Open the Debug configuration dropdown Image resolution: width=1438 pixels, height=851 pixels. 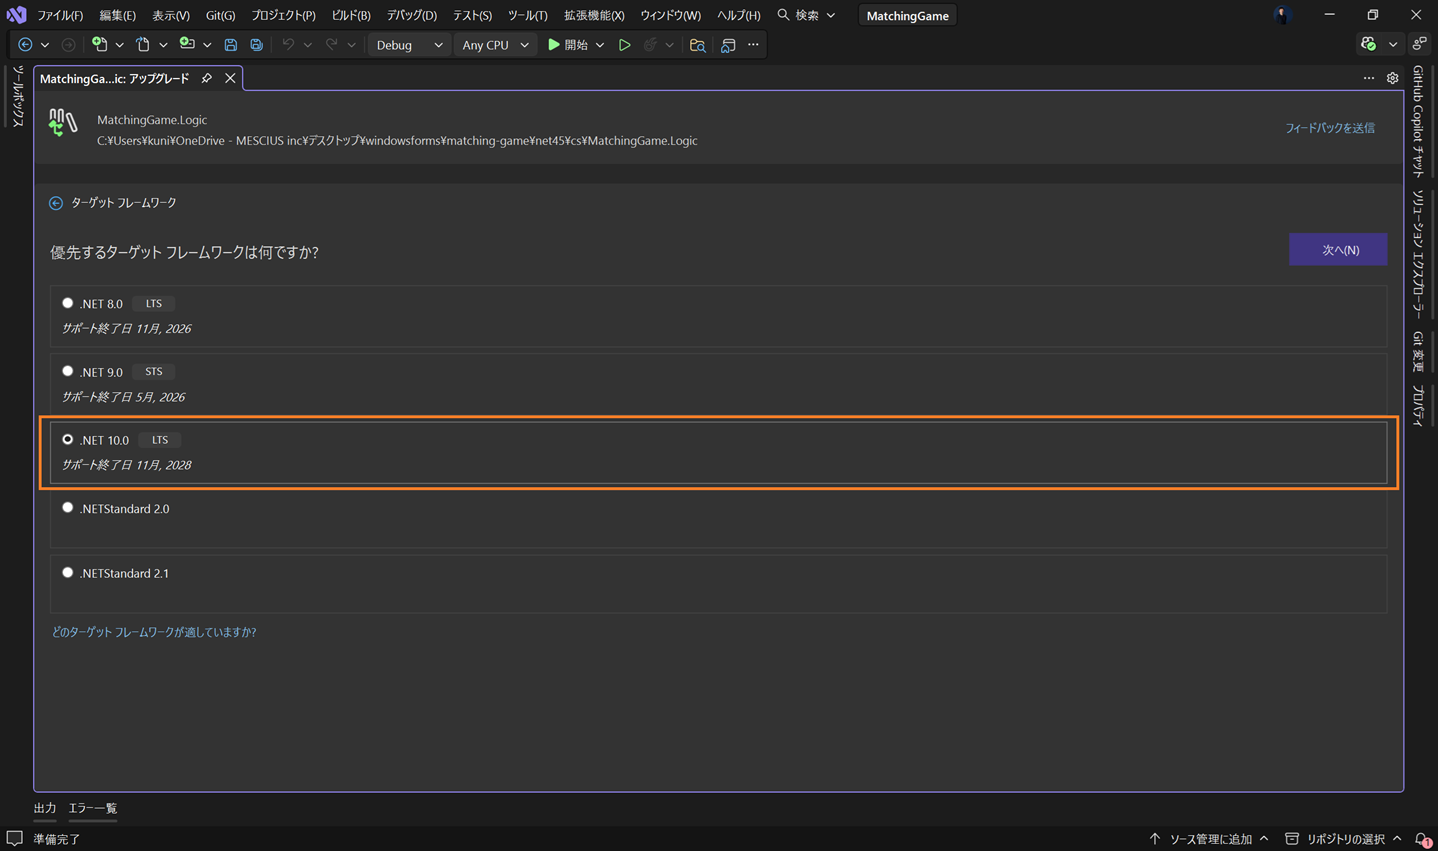coord(409,45)
